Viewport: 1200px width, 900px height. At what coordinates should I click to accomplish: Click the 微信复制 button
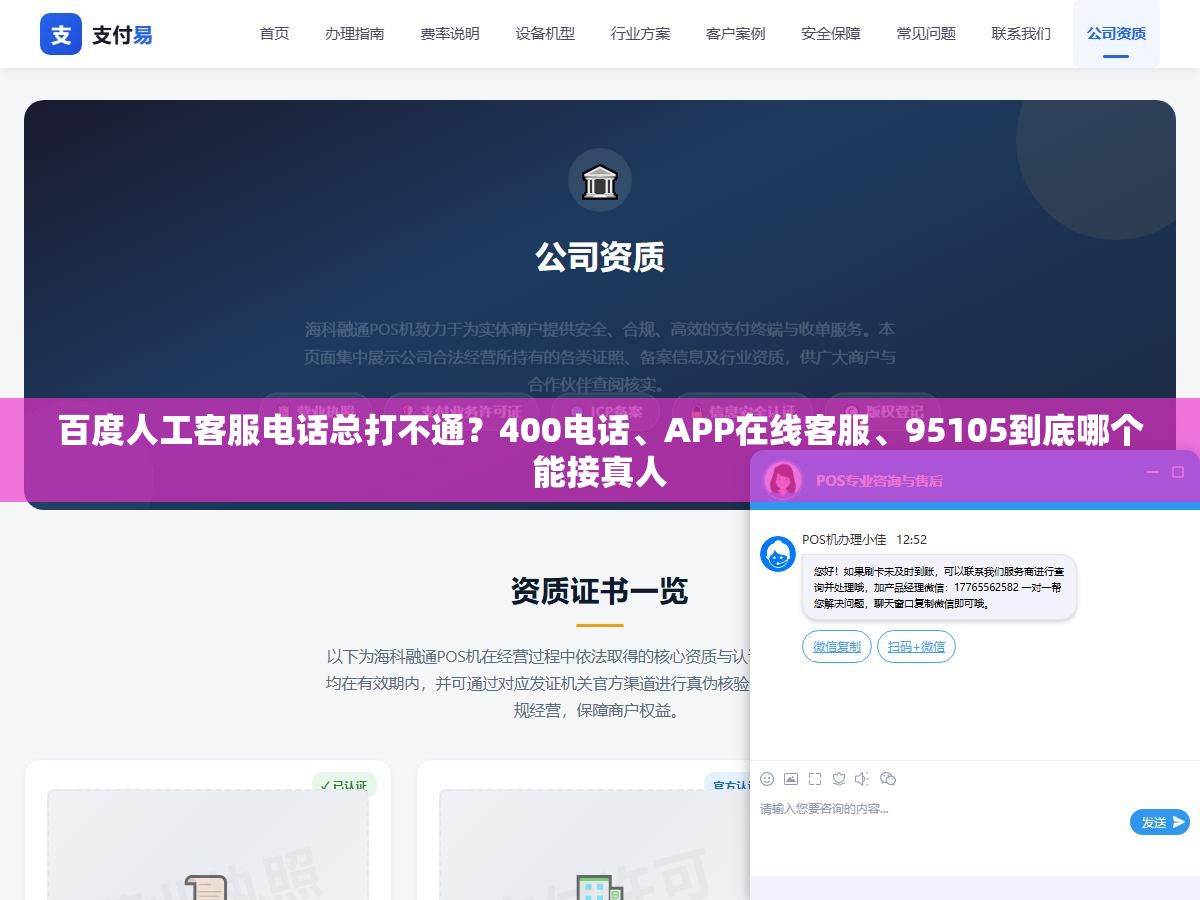(x=837, y=647)
